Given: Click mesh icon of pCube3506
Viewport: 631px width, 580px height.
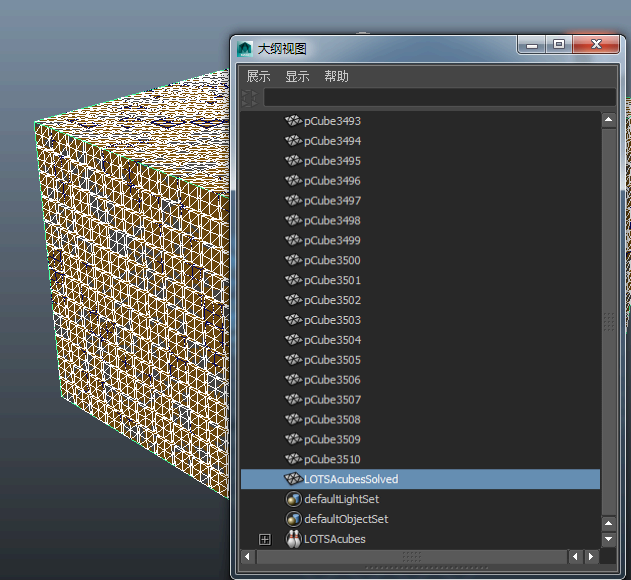Looking at the screenshot, I should tap(293, 379).
